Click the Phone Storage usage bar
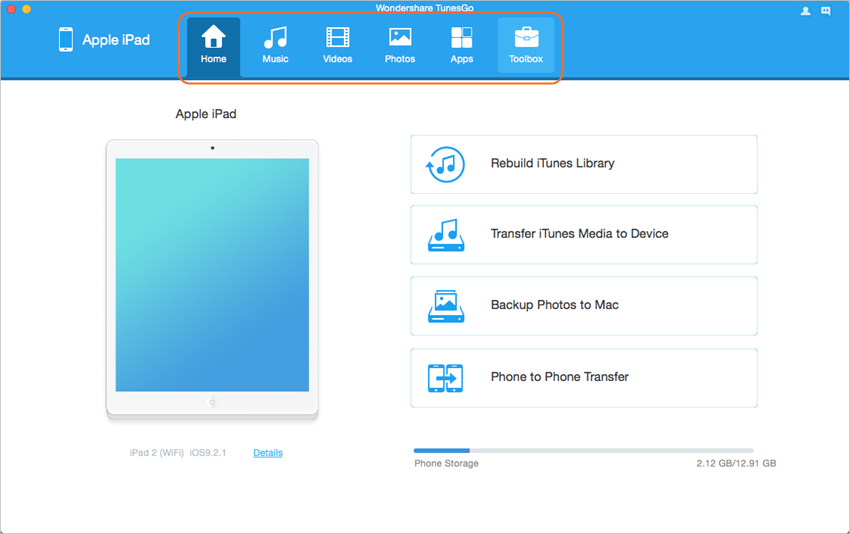 583,451
